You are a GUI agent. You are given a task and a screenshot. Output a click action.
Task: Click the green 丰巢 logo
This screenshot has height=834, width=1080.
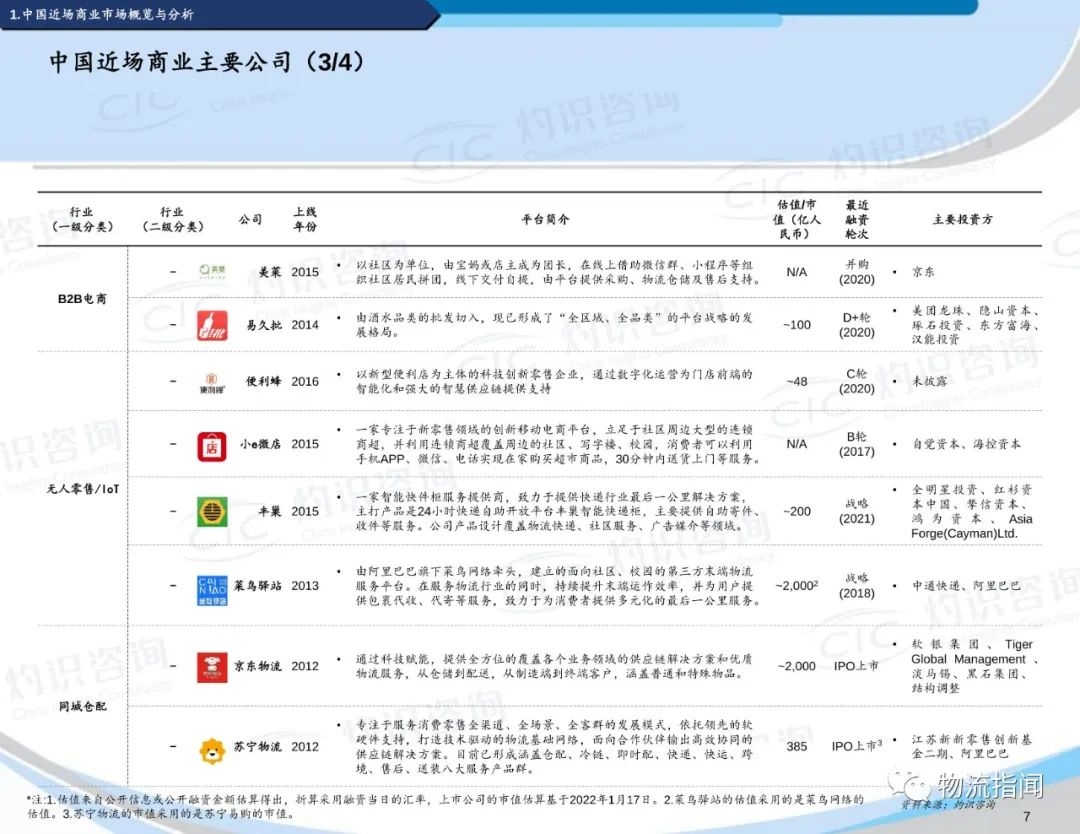(x=212, y=511)
